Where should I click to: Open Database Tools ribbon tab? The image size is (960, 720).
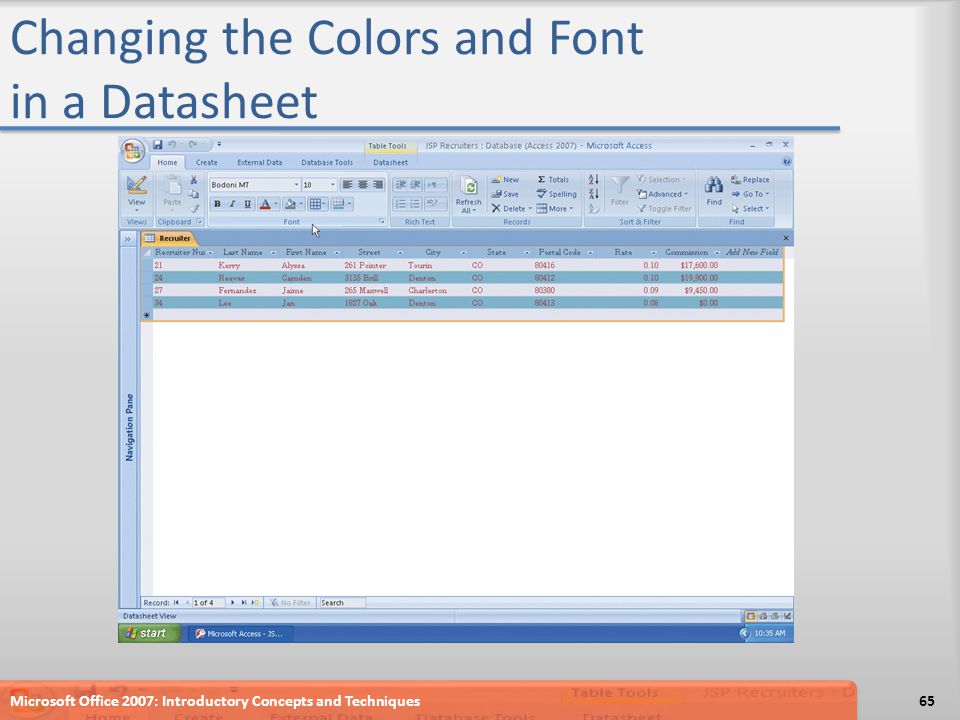pos(327,162)
